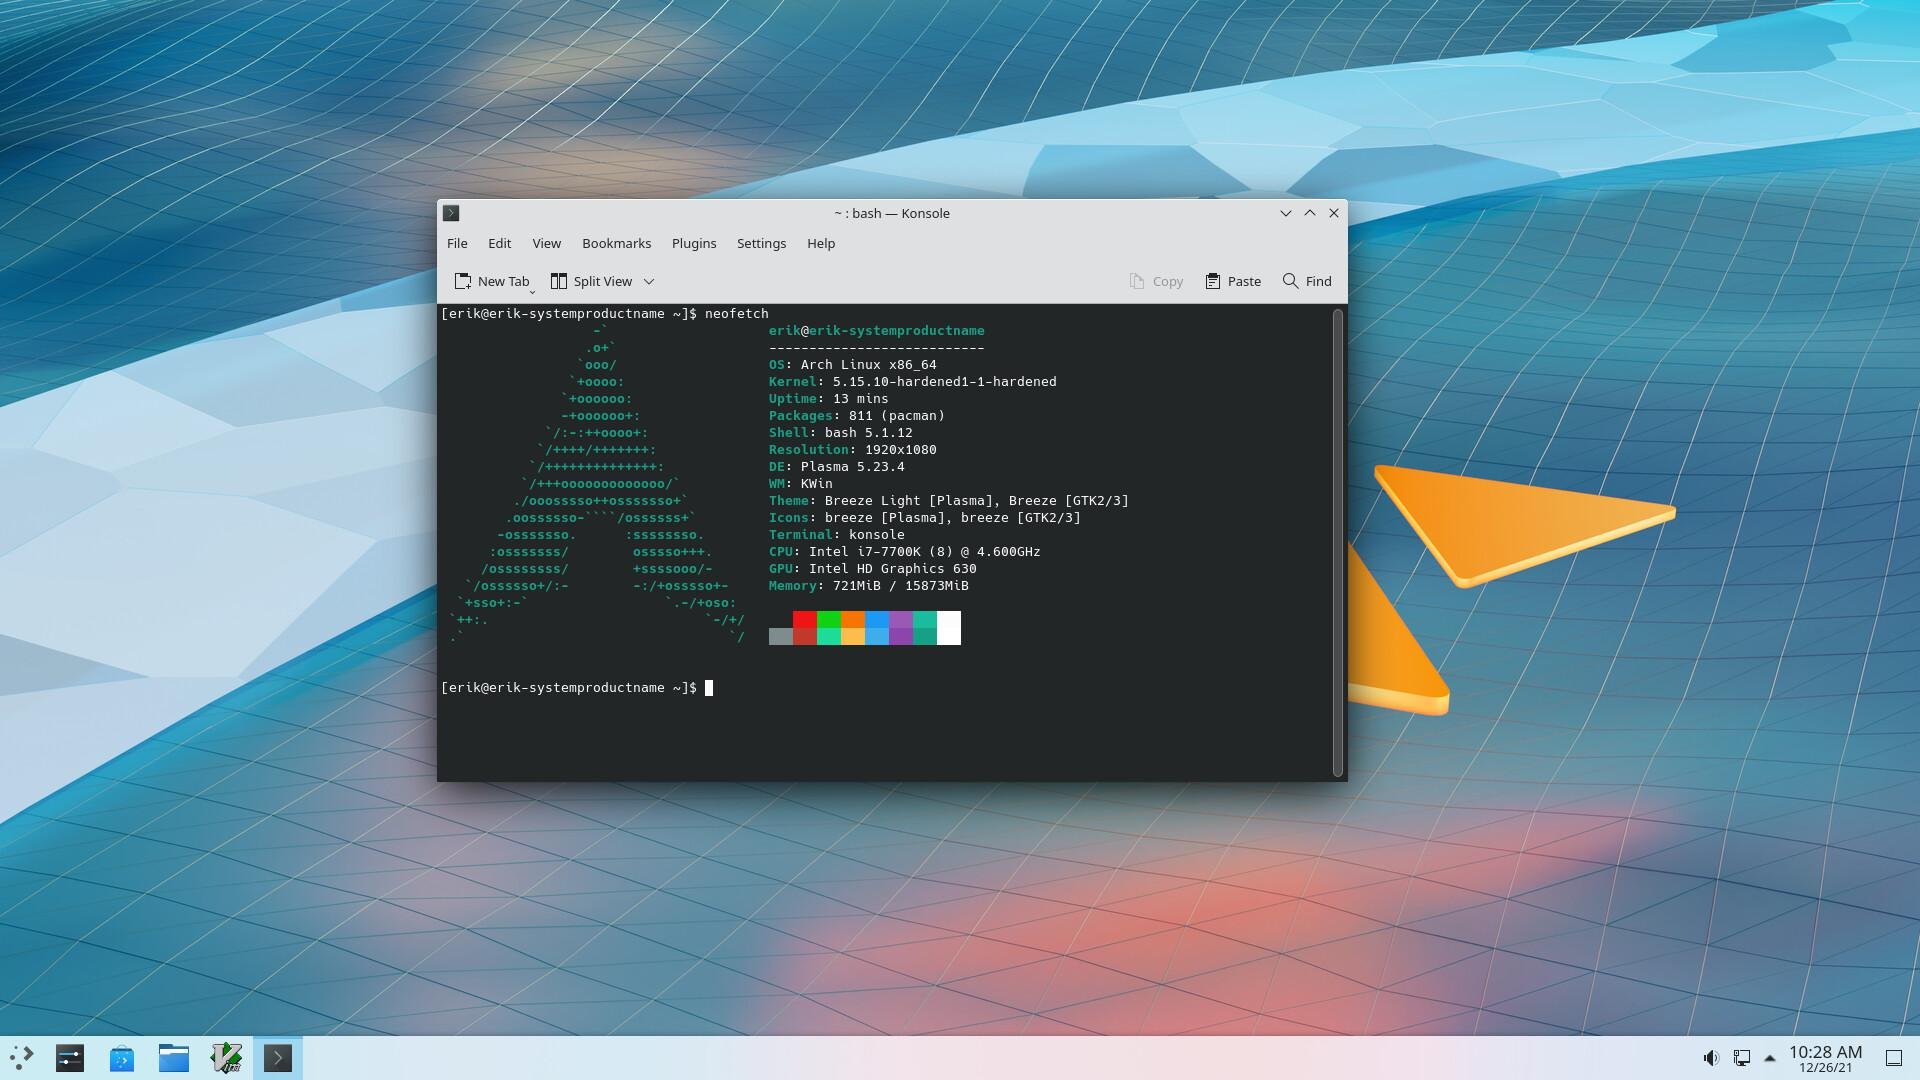Screen dimensions: 1920x1080
Task: Open Dolphin file manager from taskbar
Action: click(174, 1058)
